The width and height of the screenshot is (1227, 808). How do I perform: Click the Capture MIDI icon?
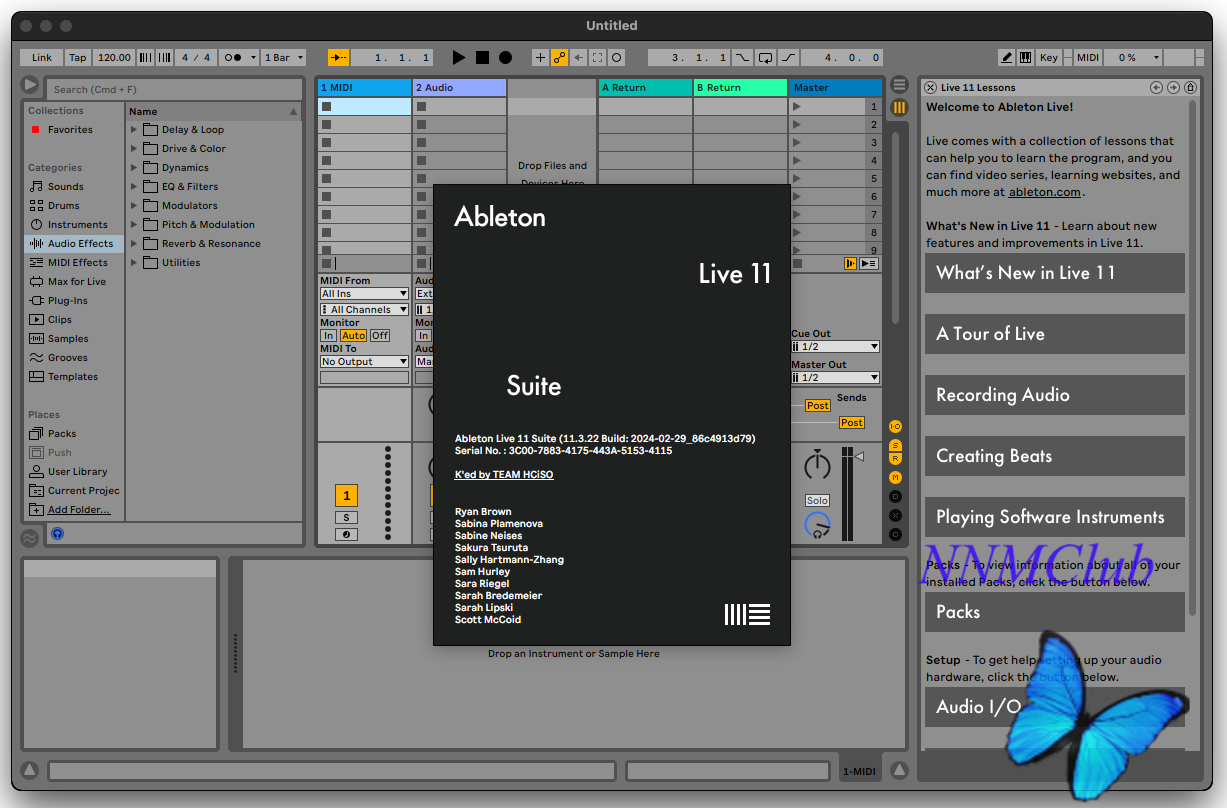click(x=597, y=58)
